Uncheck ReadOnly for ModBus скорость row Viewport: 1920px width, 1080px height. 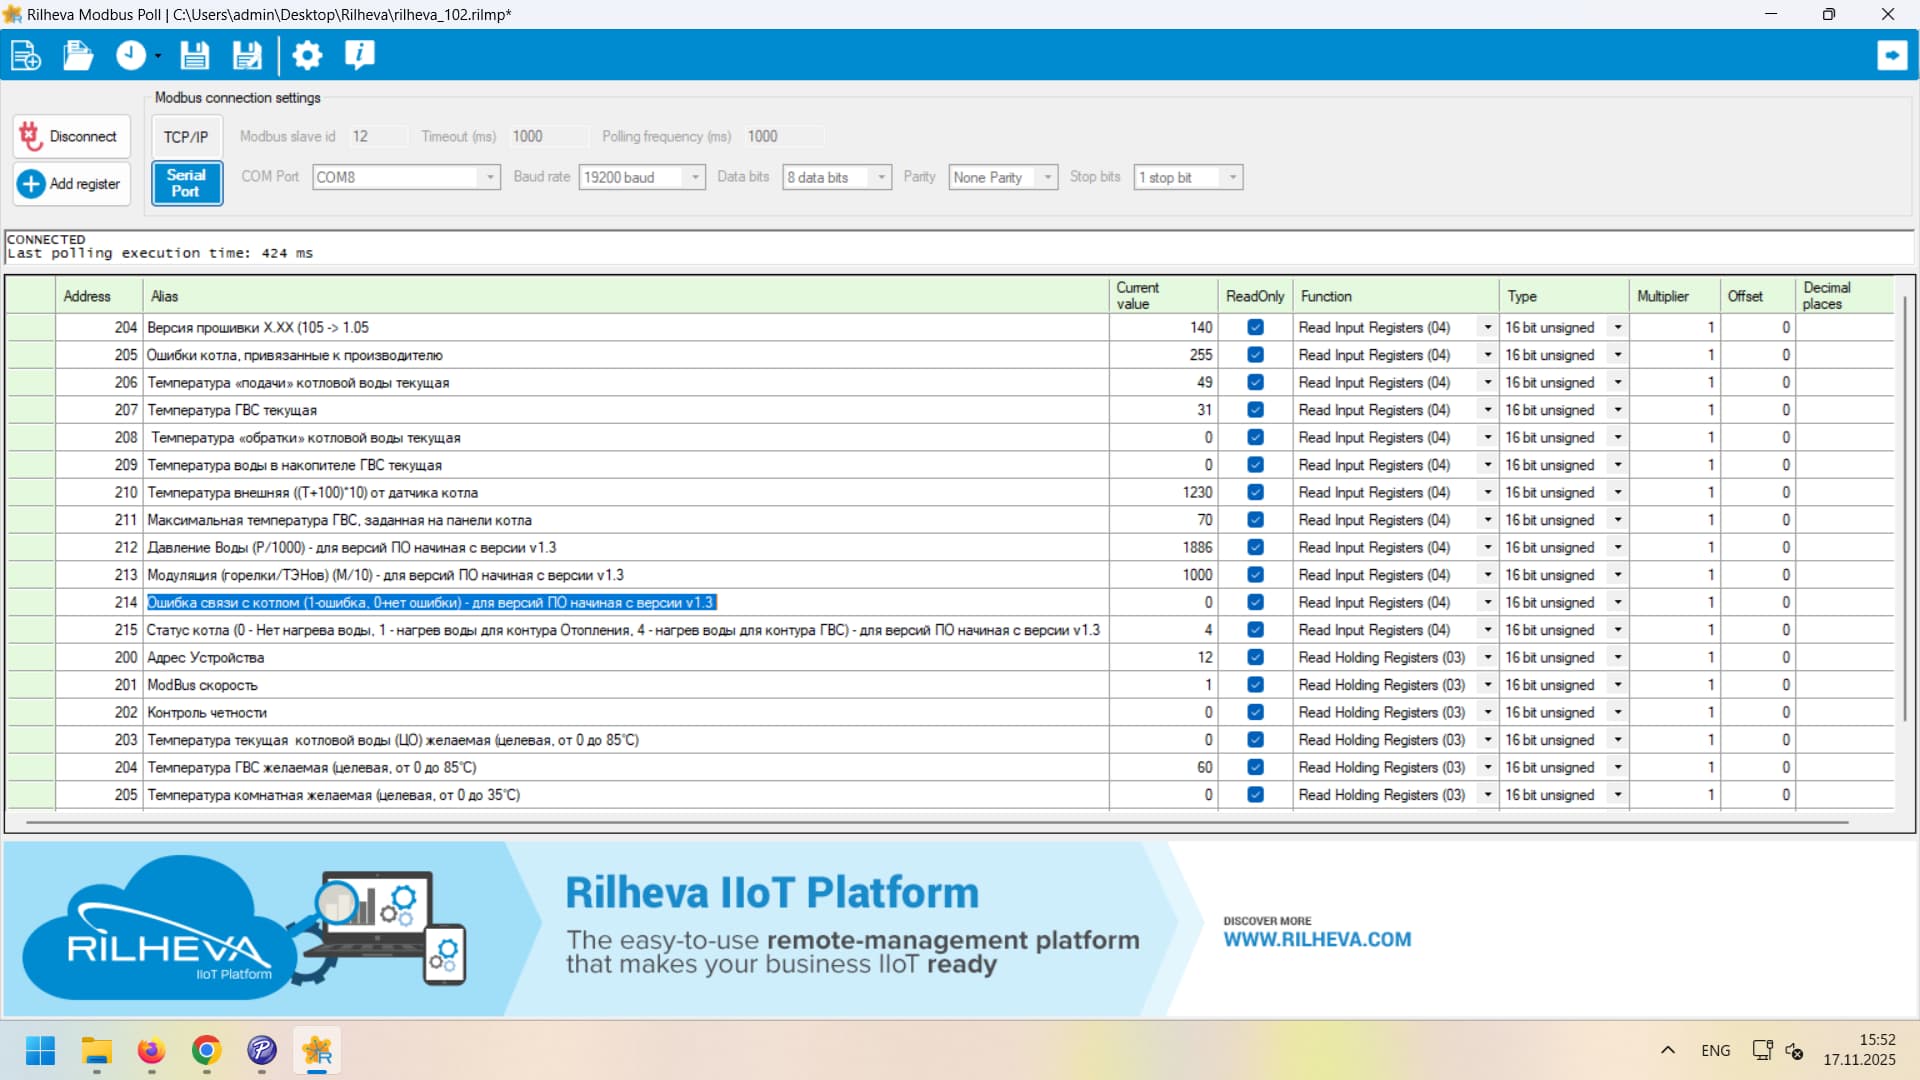pyautogui.click(x=1255, y=685)
